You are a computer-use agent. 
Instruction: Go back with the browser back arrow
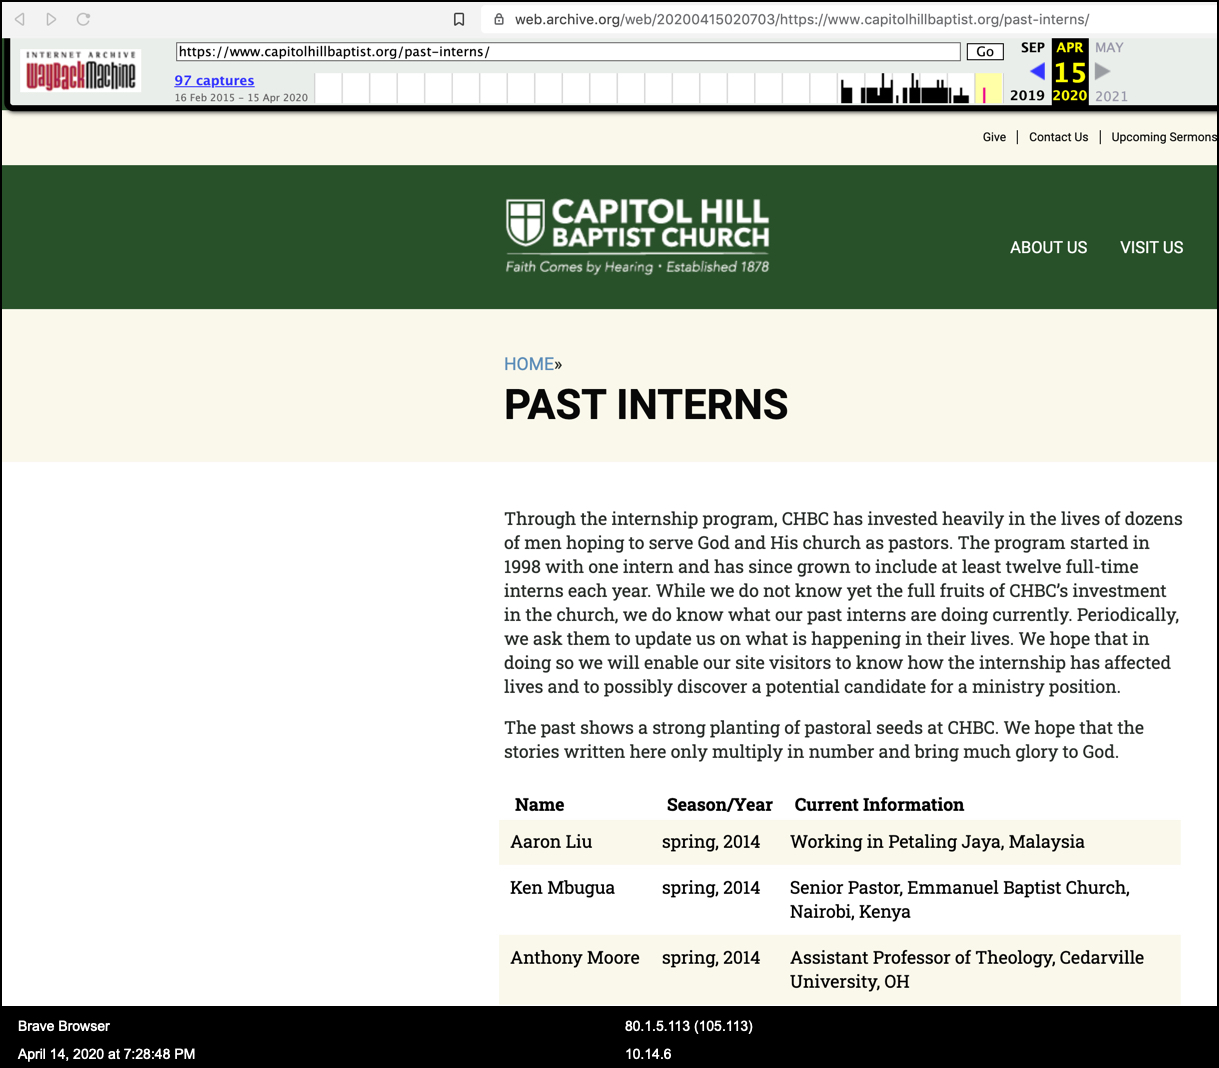click(x=19, y=19)
